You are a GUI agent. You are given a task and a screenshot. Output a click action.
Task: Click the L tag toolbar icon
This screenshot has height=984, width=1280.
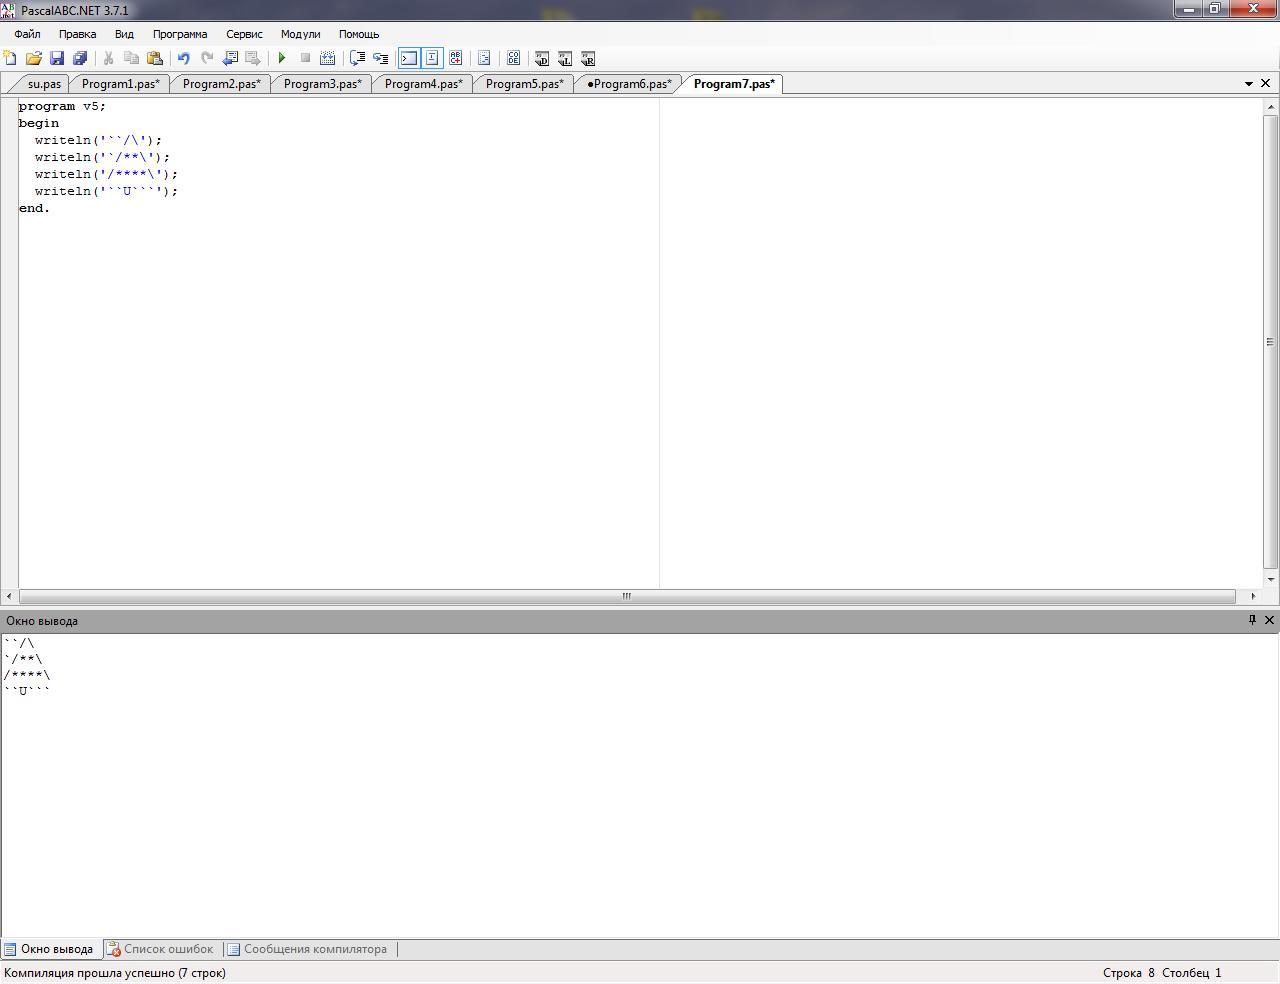point(565,58)
